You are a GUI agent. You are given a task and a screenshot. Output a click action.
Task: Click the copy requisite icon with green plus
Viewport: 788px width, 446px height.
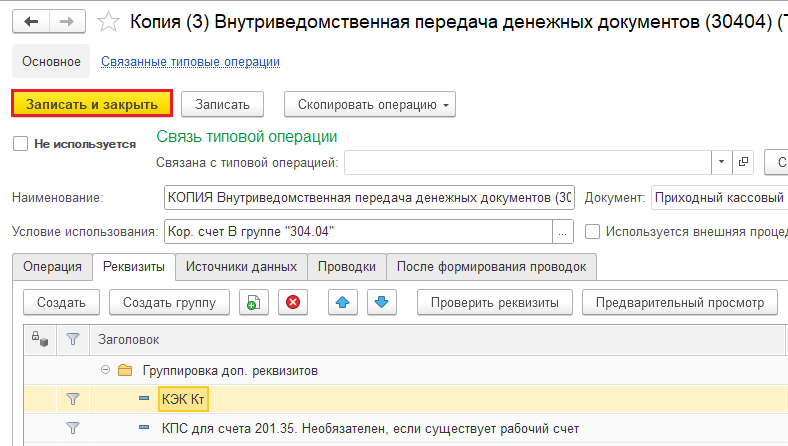(x=254, y=302)
